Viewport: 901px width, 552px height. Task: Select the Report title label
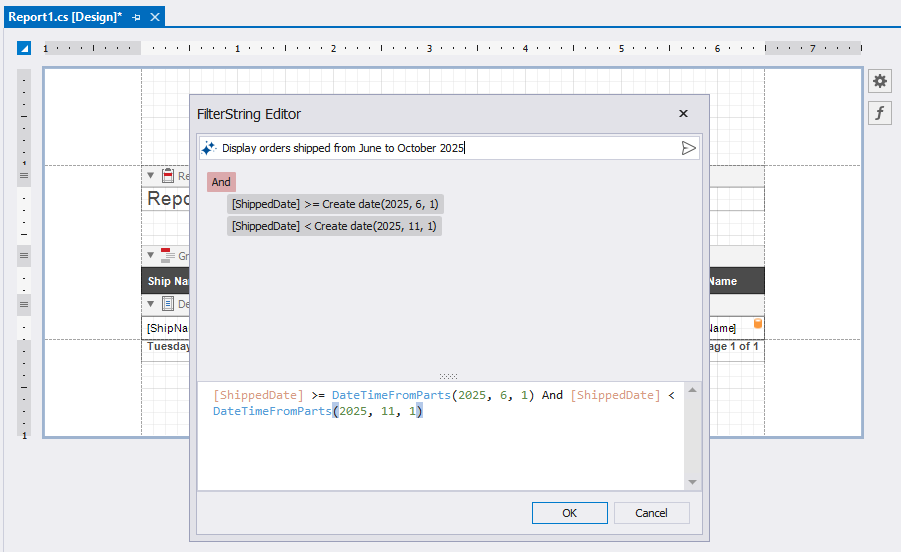166,199
